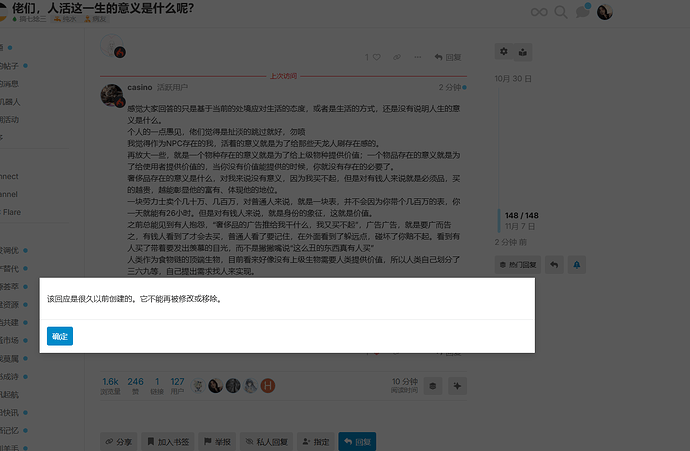
Task: Click the 分享 share button
Action: [x=119, y=442]
